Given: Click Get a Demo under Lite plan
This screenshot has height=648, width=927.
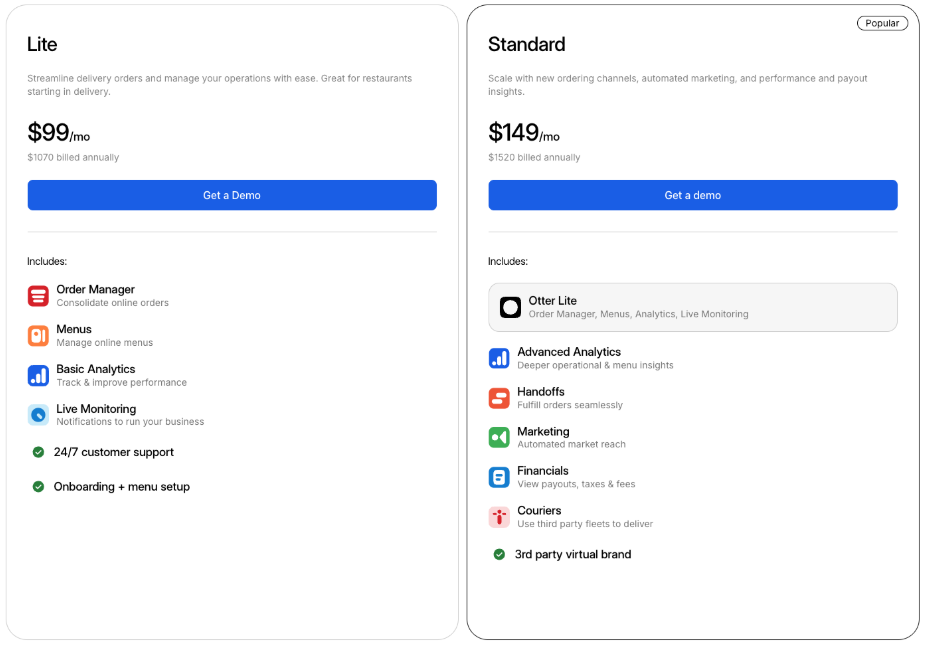Looking at the screenshot, I should (x=232, y=195).
